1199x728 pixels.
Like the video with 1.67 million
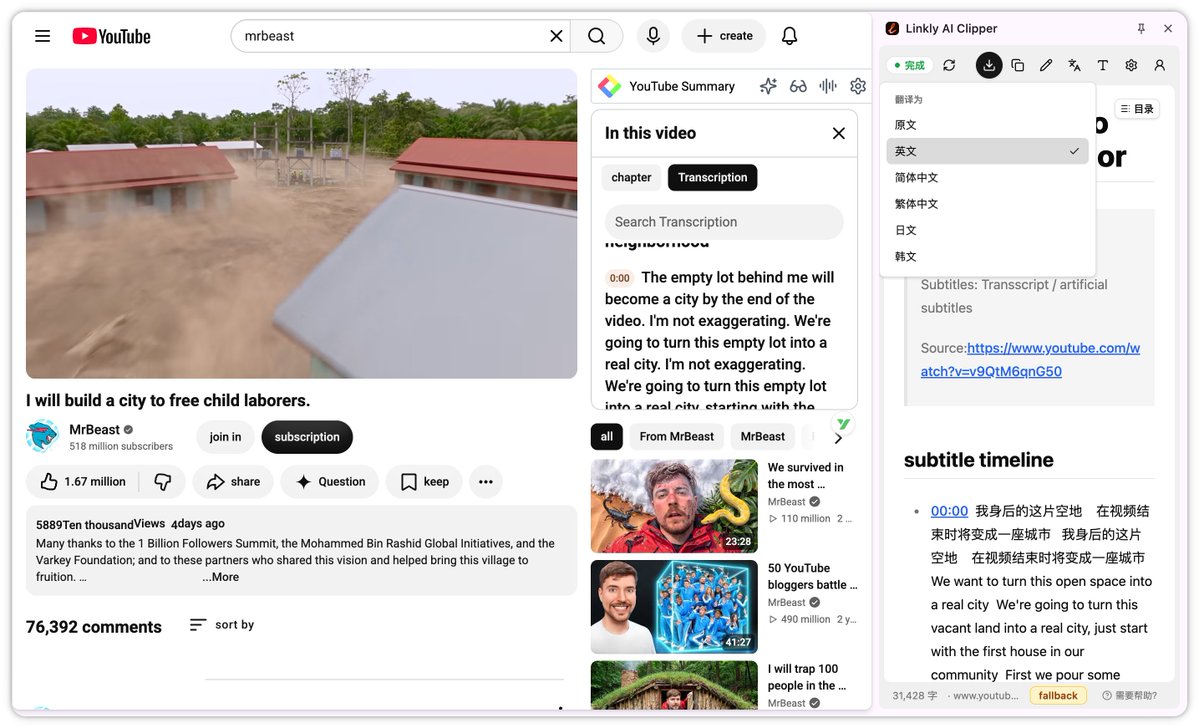coord(83,482)
